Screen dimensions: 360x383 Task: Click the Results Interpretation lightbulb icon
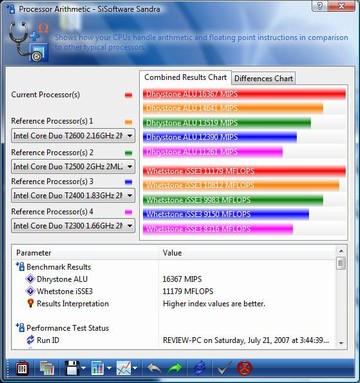tap(30, 303)
